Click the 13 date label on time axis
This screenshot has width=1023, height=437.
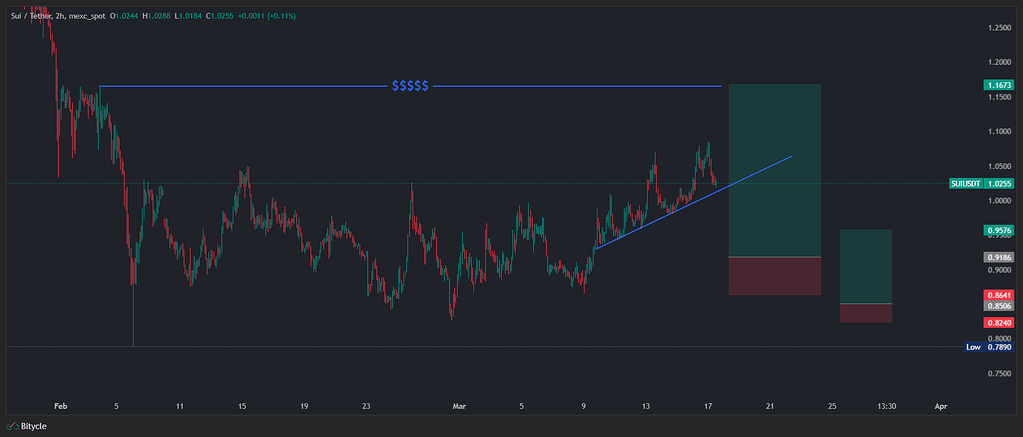point(646,406)
